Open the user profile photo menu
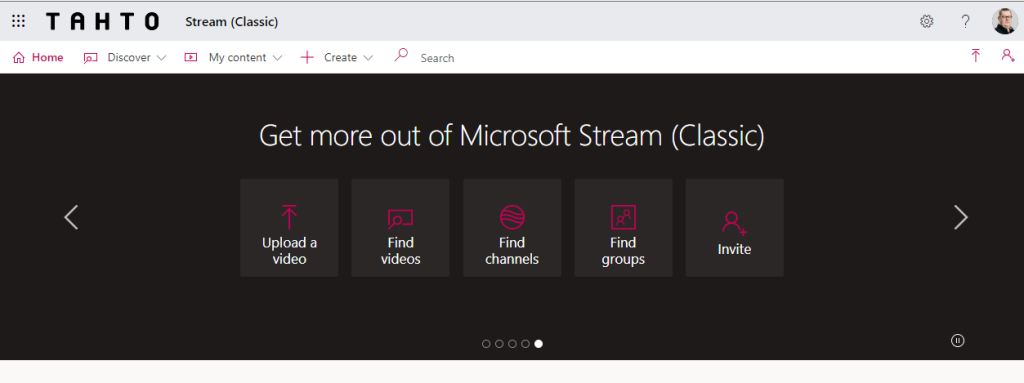Screen dimensions: 1024x383 click(x=1004, y=22)
